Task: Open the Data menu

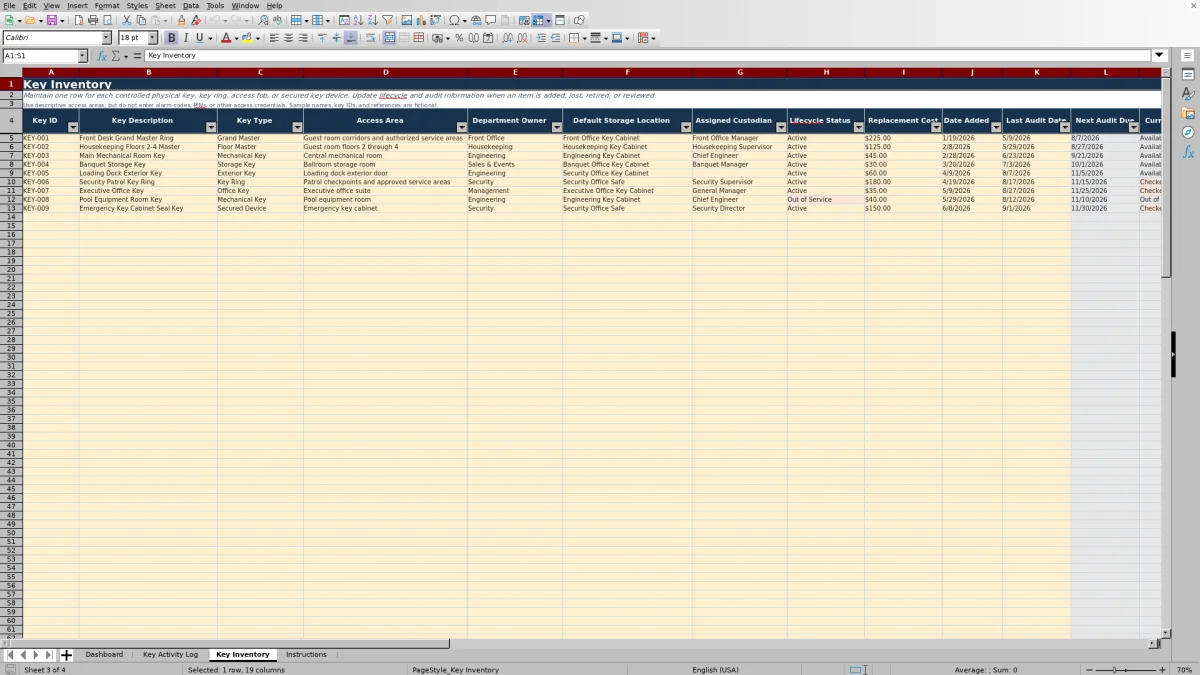Action: (190, 5)
